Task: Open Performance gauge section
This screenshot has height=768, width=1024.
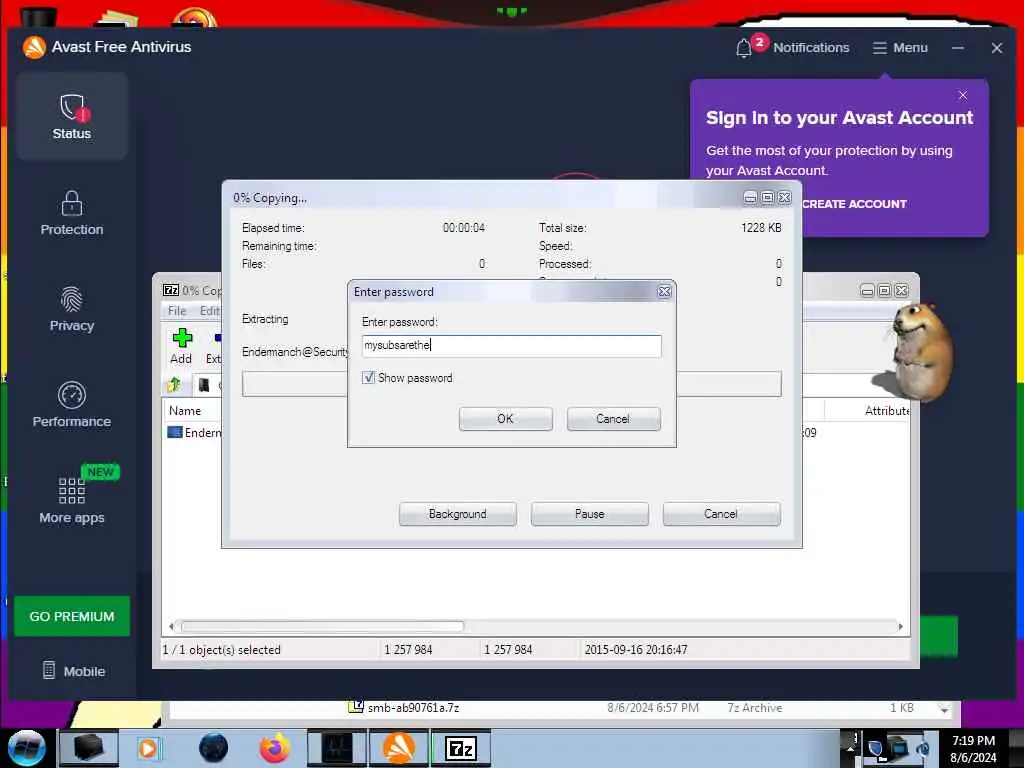Action: pos(72,405)
